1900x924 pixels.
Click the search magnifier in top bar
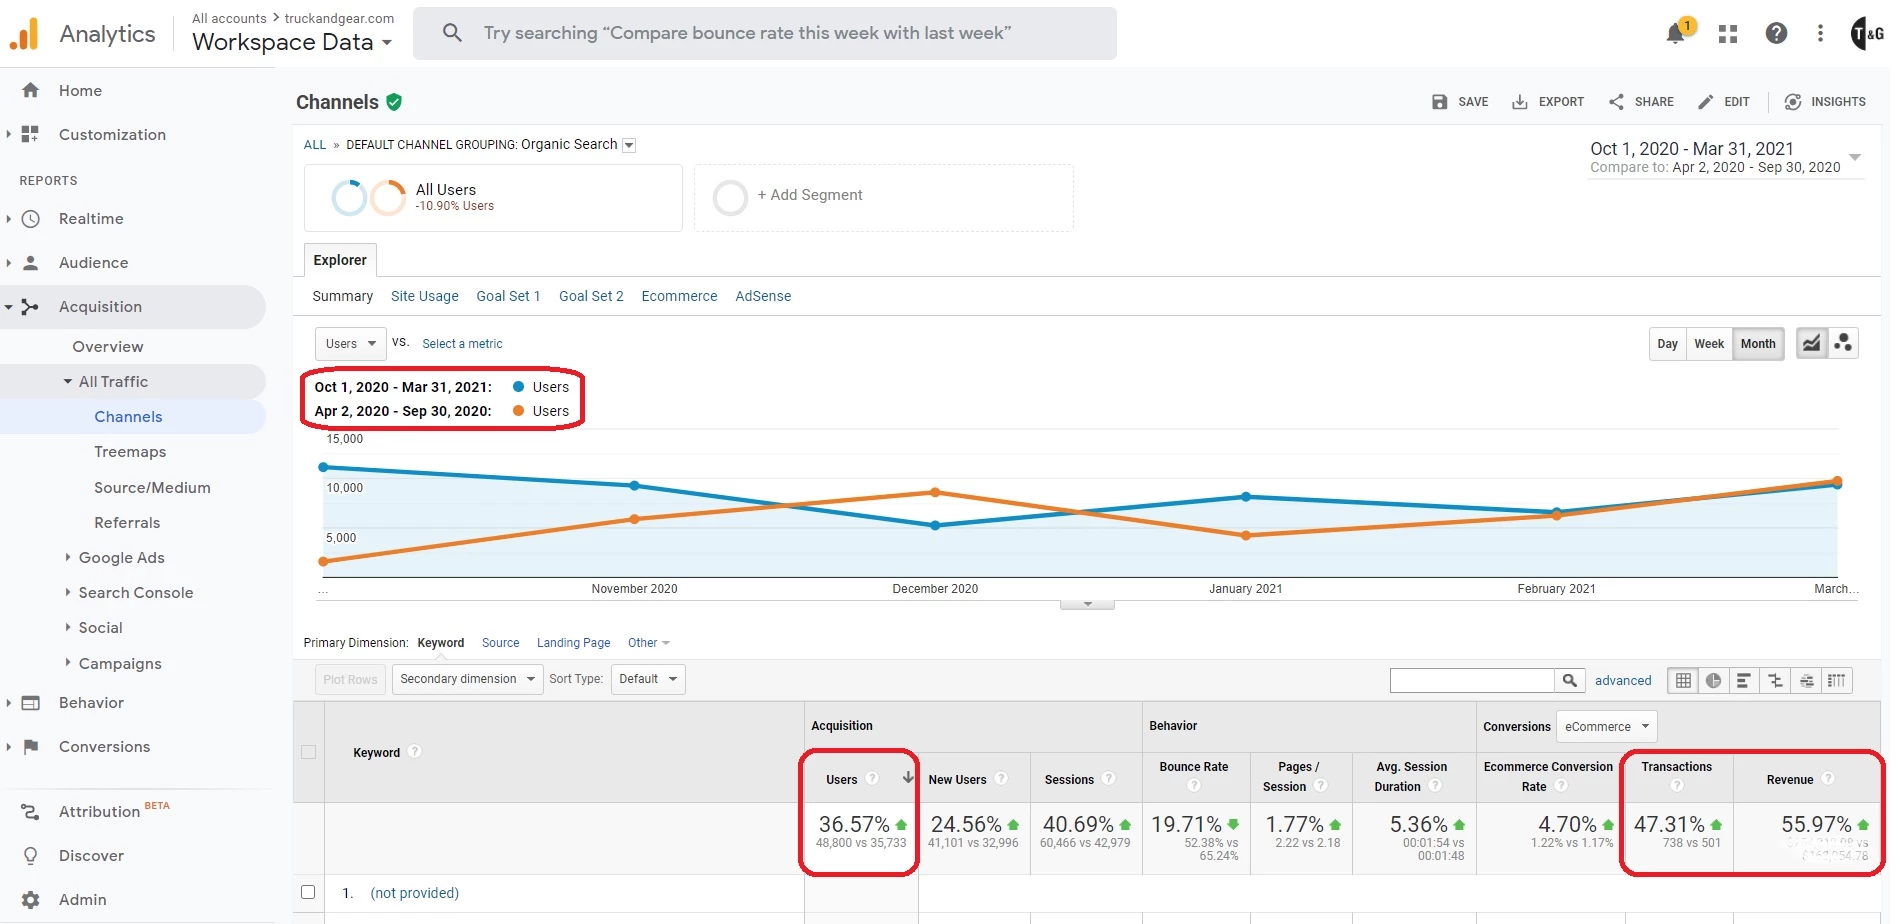452,33
